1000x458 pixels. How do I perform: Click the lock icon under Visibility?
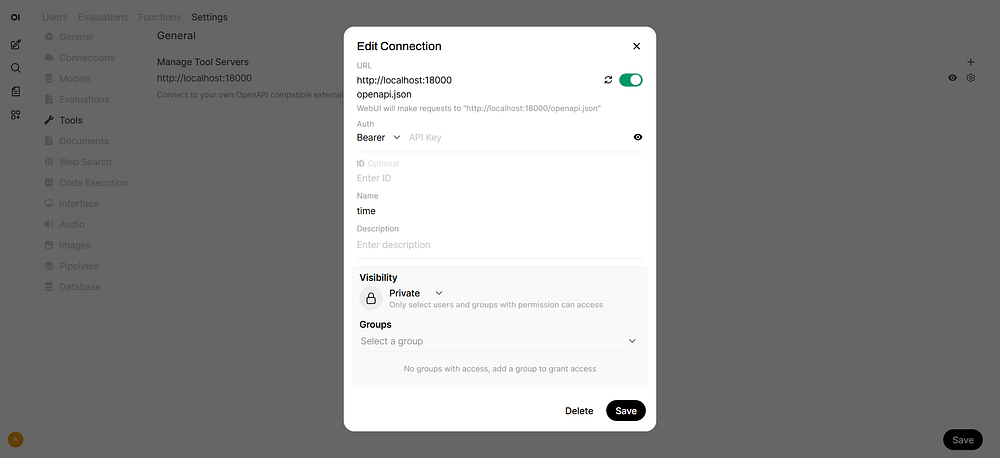click(371, 299)
